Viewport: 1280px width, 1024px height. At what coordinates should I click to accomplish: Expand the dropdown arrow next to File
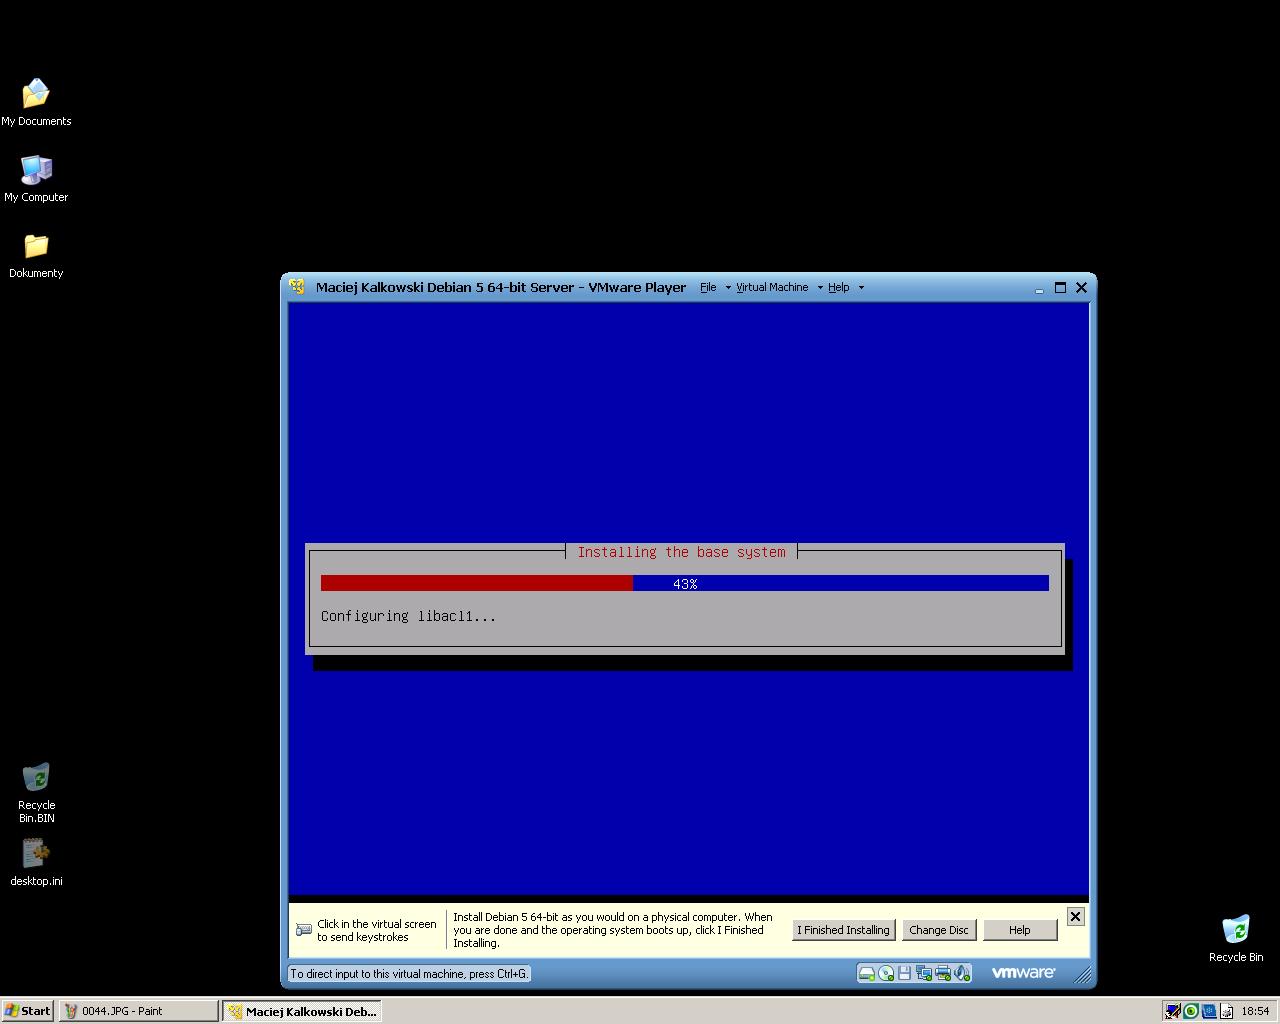coord(727,288)
